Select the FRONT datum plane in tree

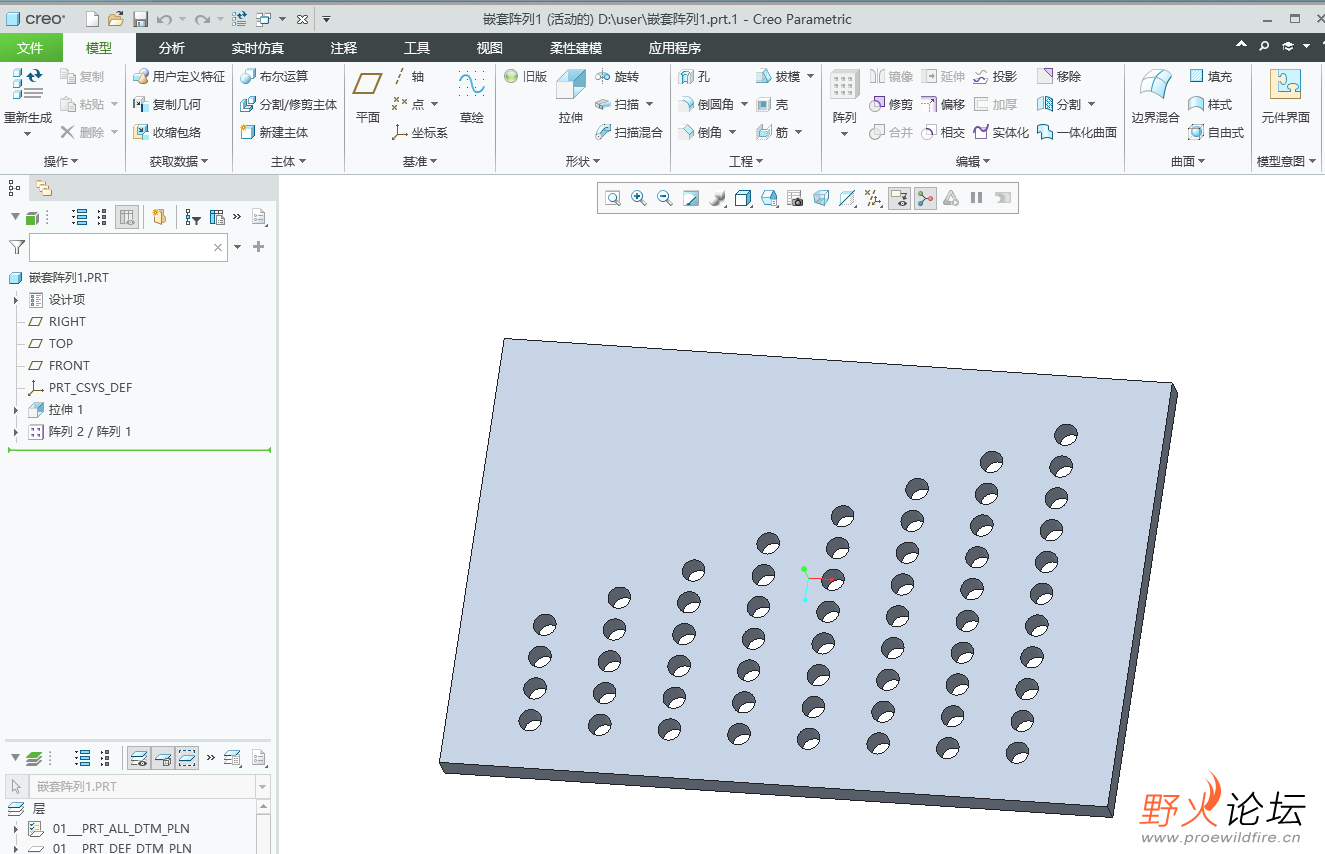pyautogui.click(x=69, y=366)
